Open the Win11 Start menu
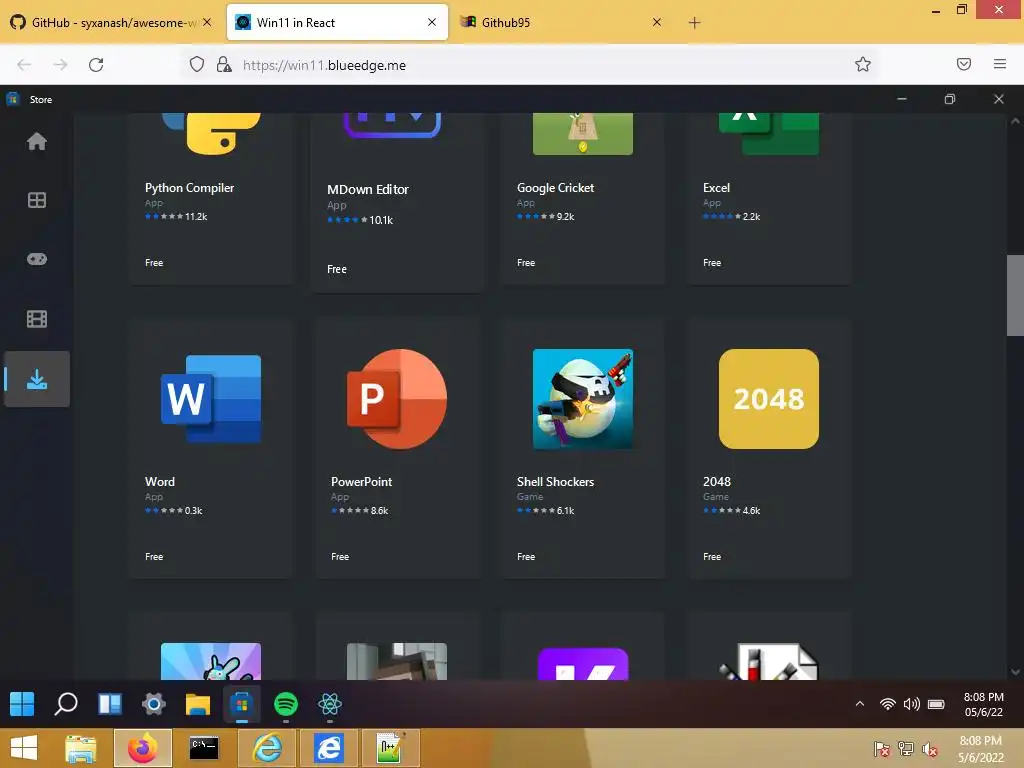This screenshot has width=1024, height=768. pyautogui.click(x=22, y=704)
